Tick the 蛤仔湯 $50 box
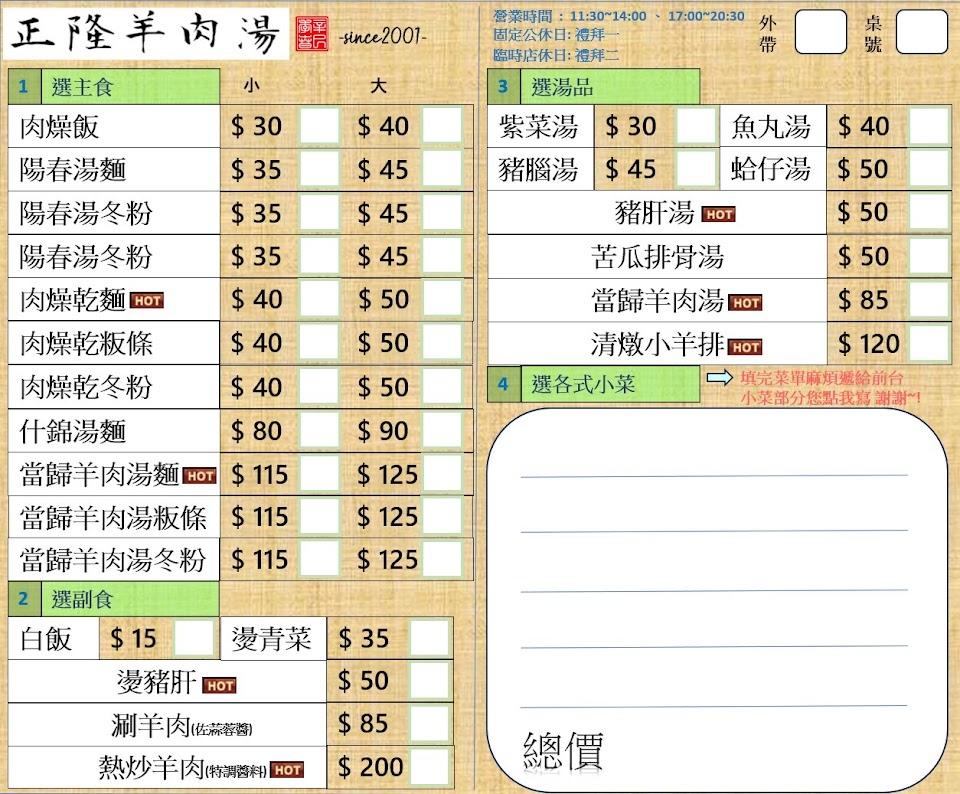 click(x=929, y=169)
